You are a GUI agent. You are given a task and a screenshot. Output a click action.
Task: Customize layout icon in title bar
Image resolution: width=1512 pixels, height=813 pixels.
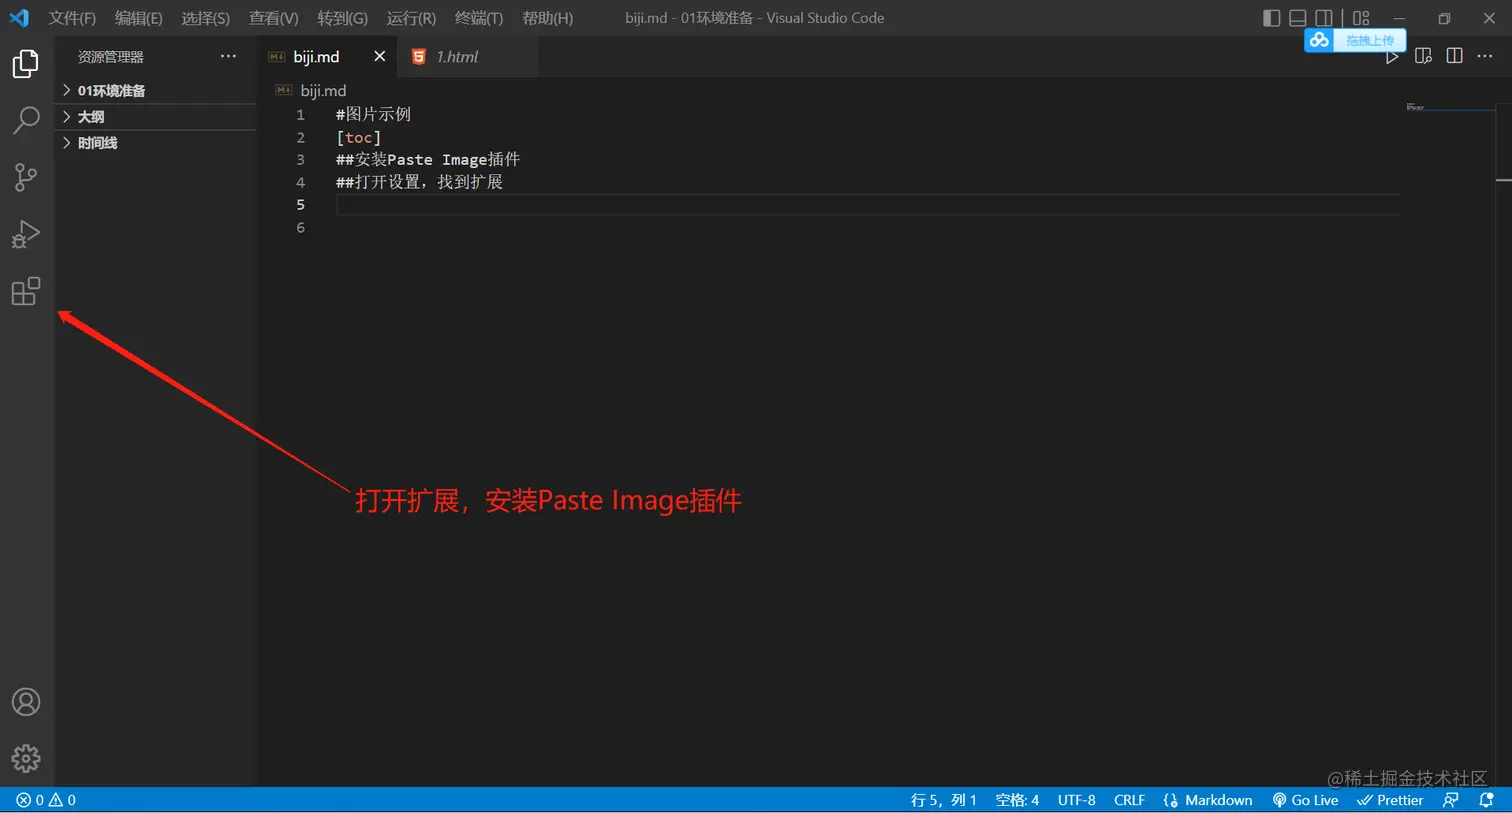coord(1361,18)
